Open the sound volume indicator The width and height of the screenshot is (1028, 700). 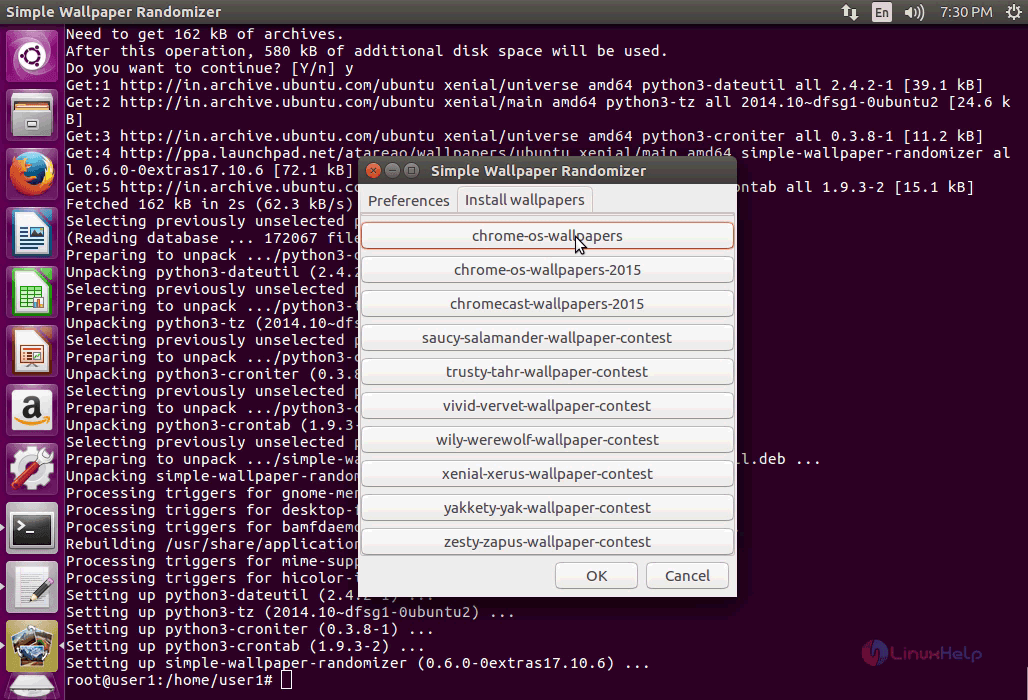click(913, 12)
